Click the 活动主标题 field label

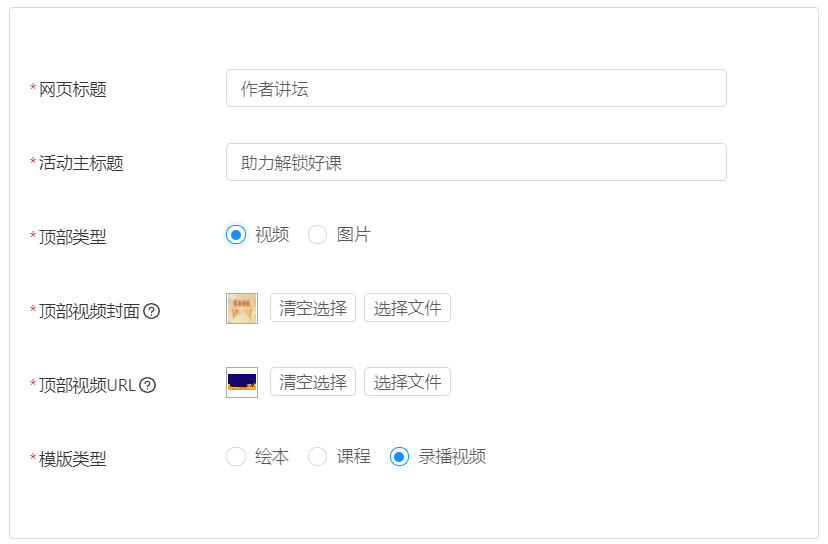[81, 164]
